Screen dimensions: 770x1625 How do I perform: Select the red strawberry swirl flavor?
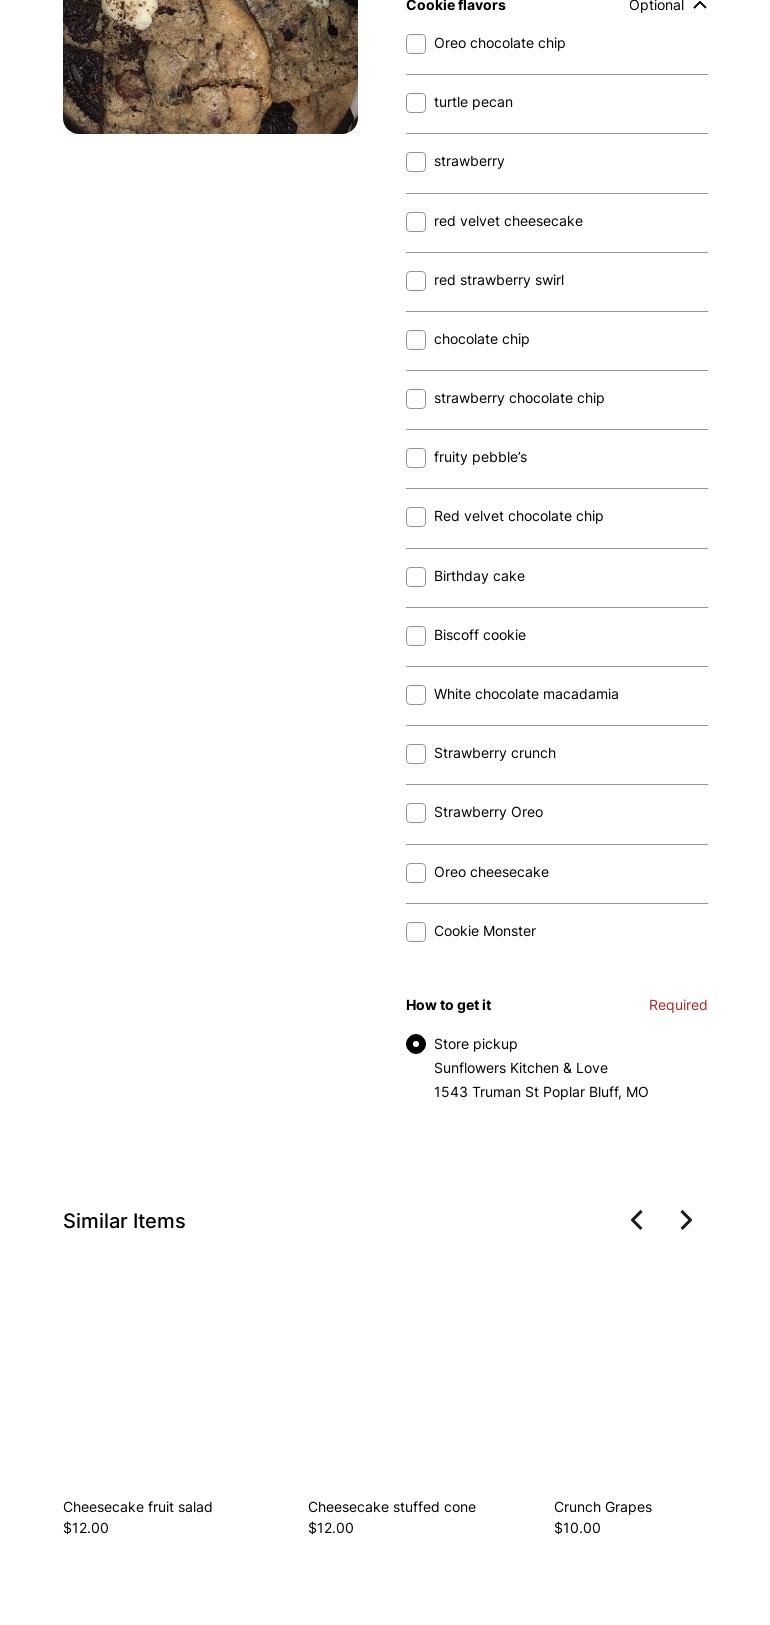pyautogui.click(x=416, y=281)
